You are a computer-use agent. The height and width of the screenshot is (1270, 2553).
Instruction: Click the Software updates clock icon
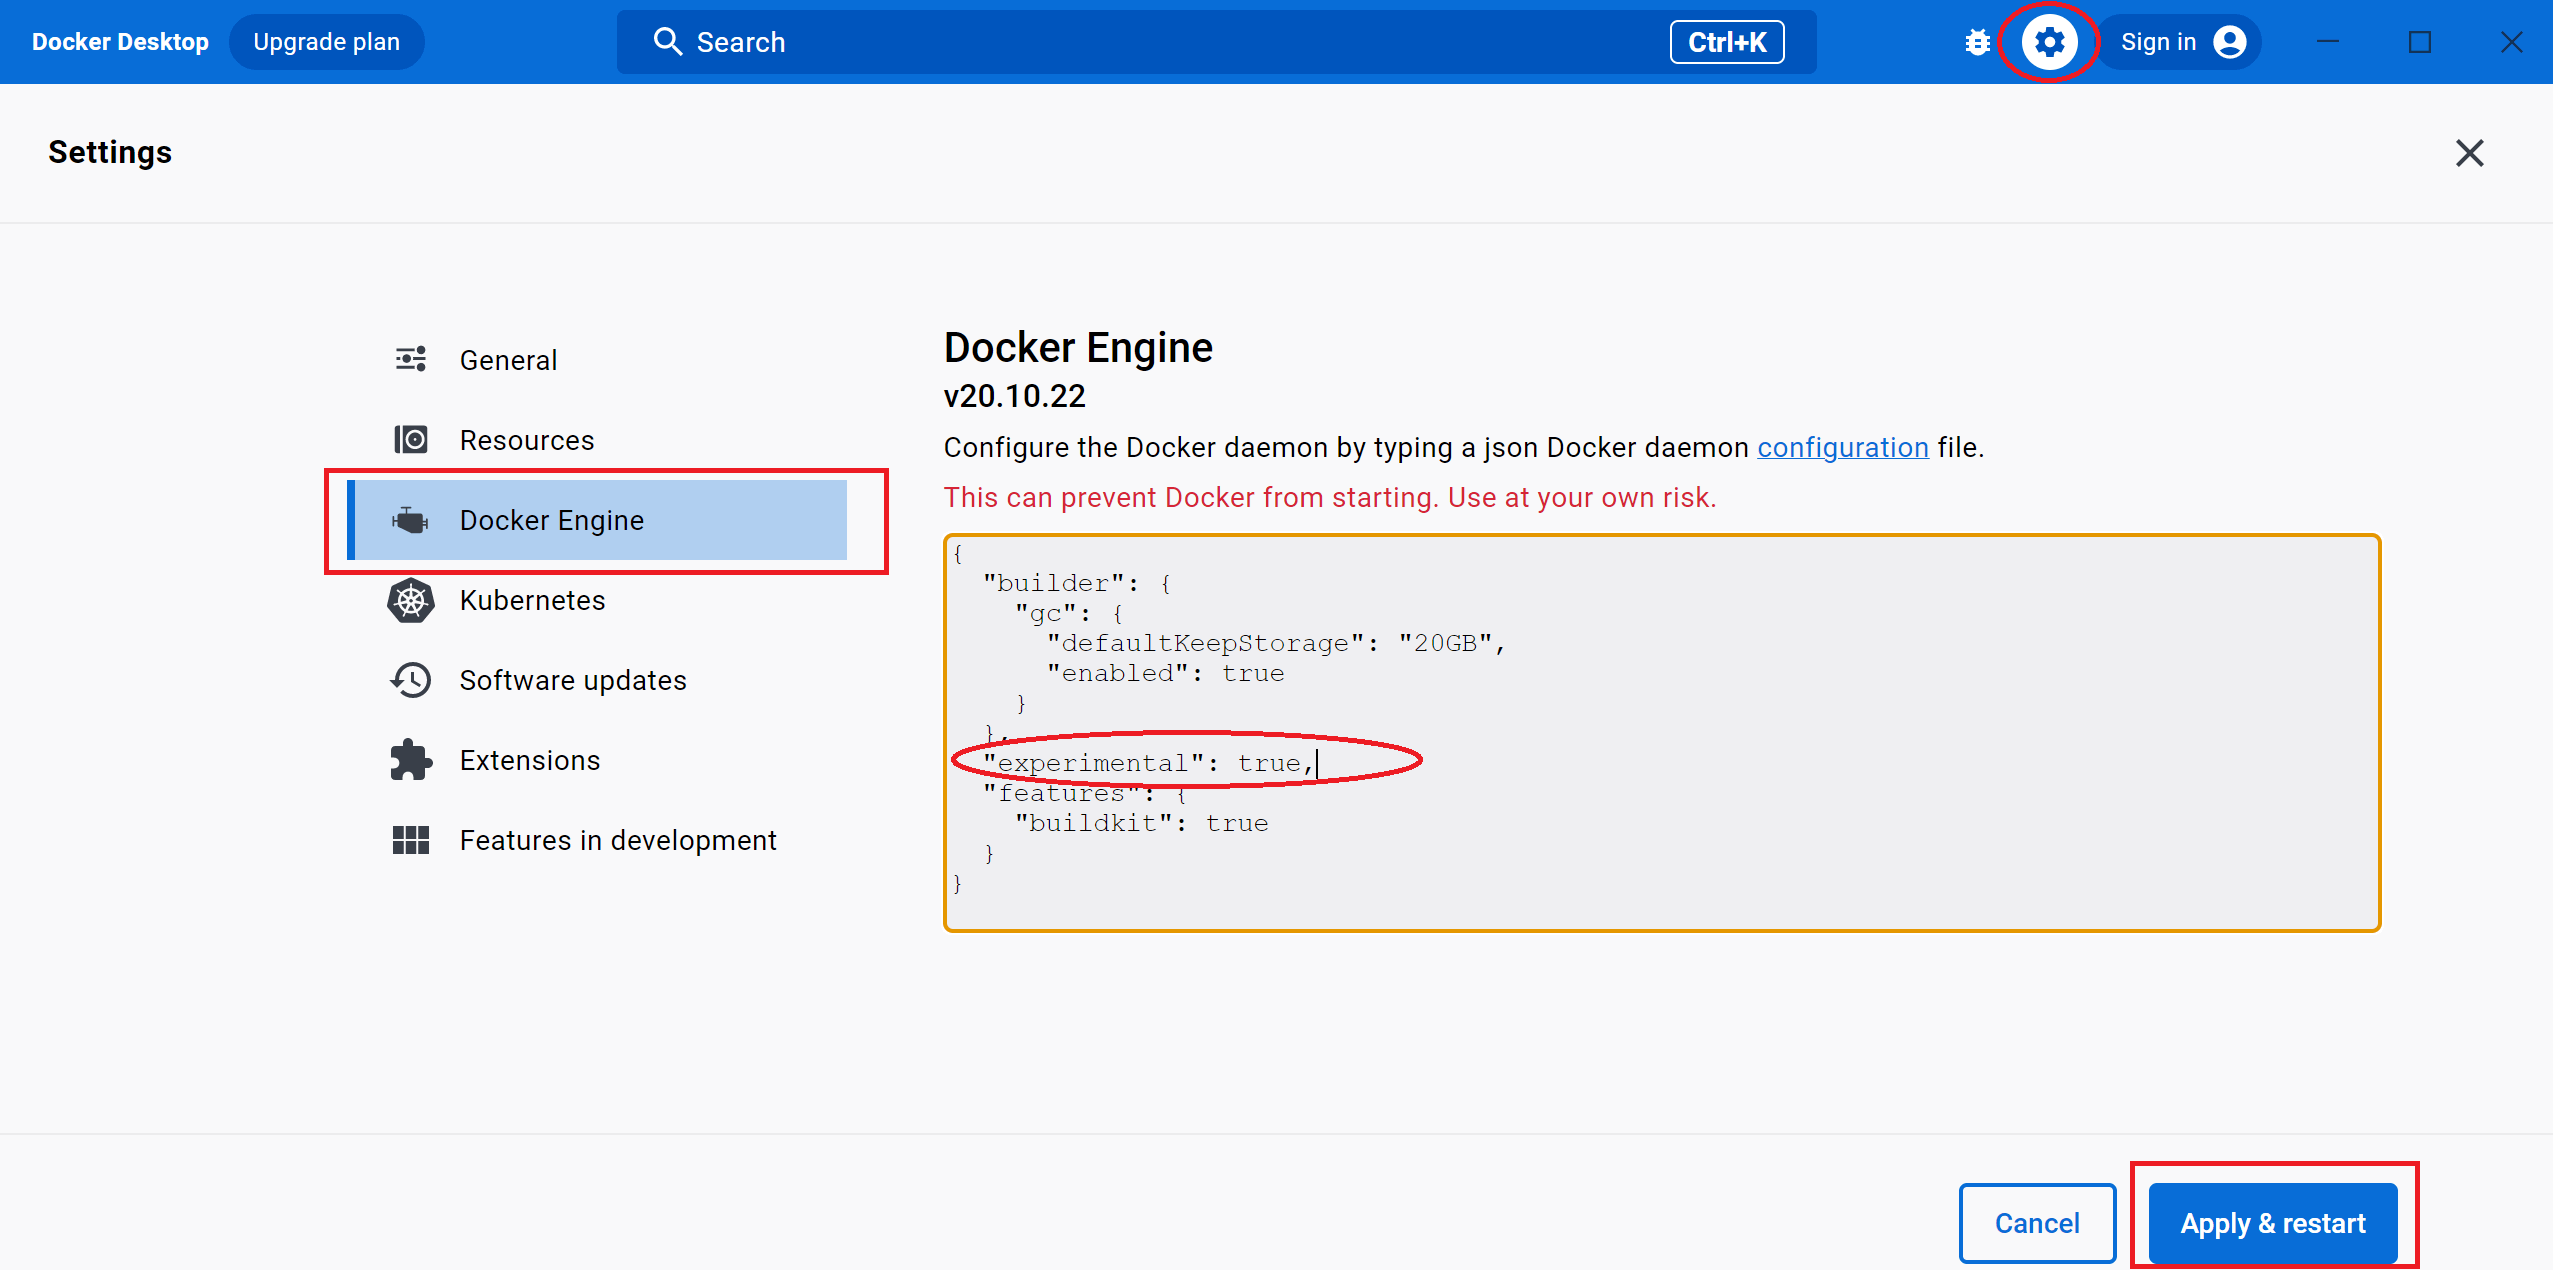(410, 679)
